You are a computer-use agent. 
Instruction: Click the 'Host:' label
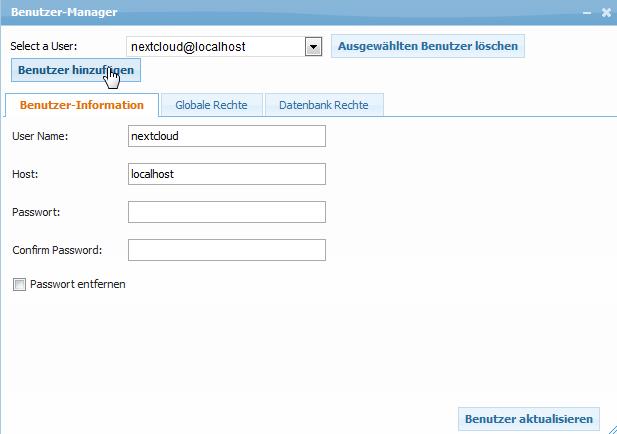(25, 174)
